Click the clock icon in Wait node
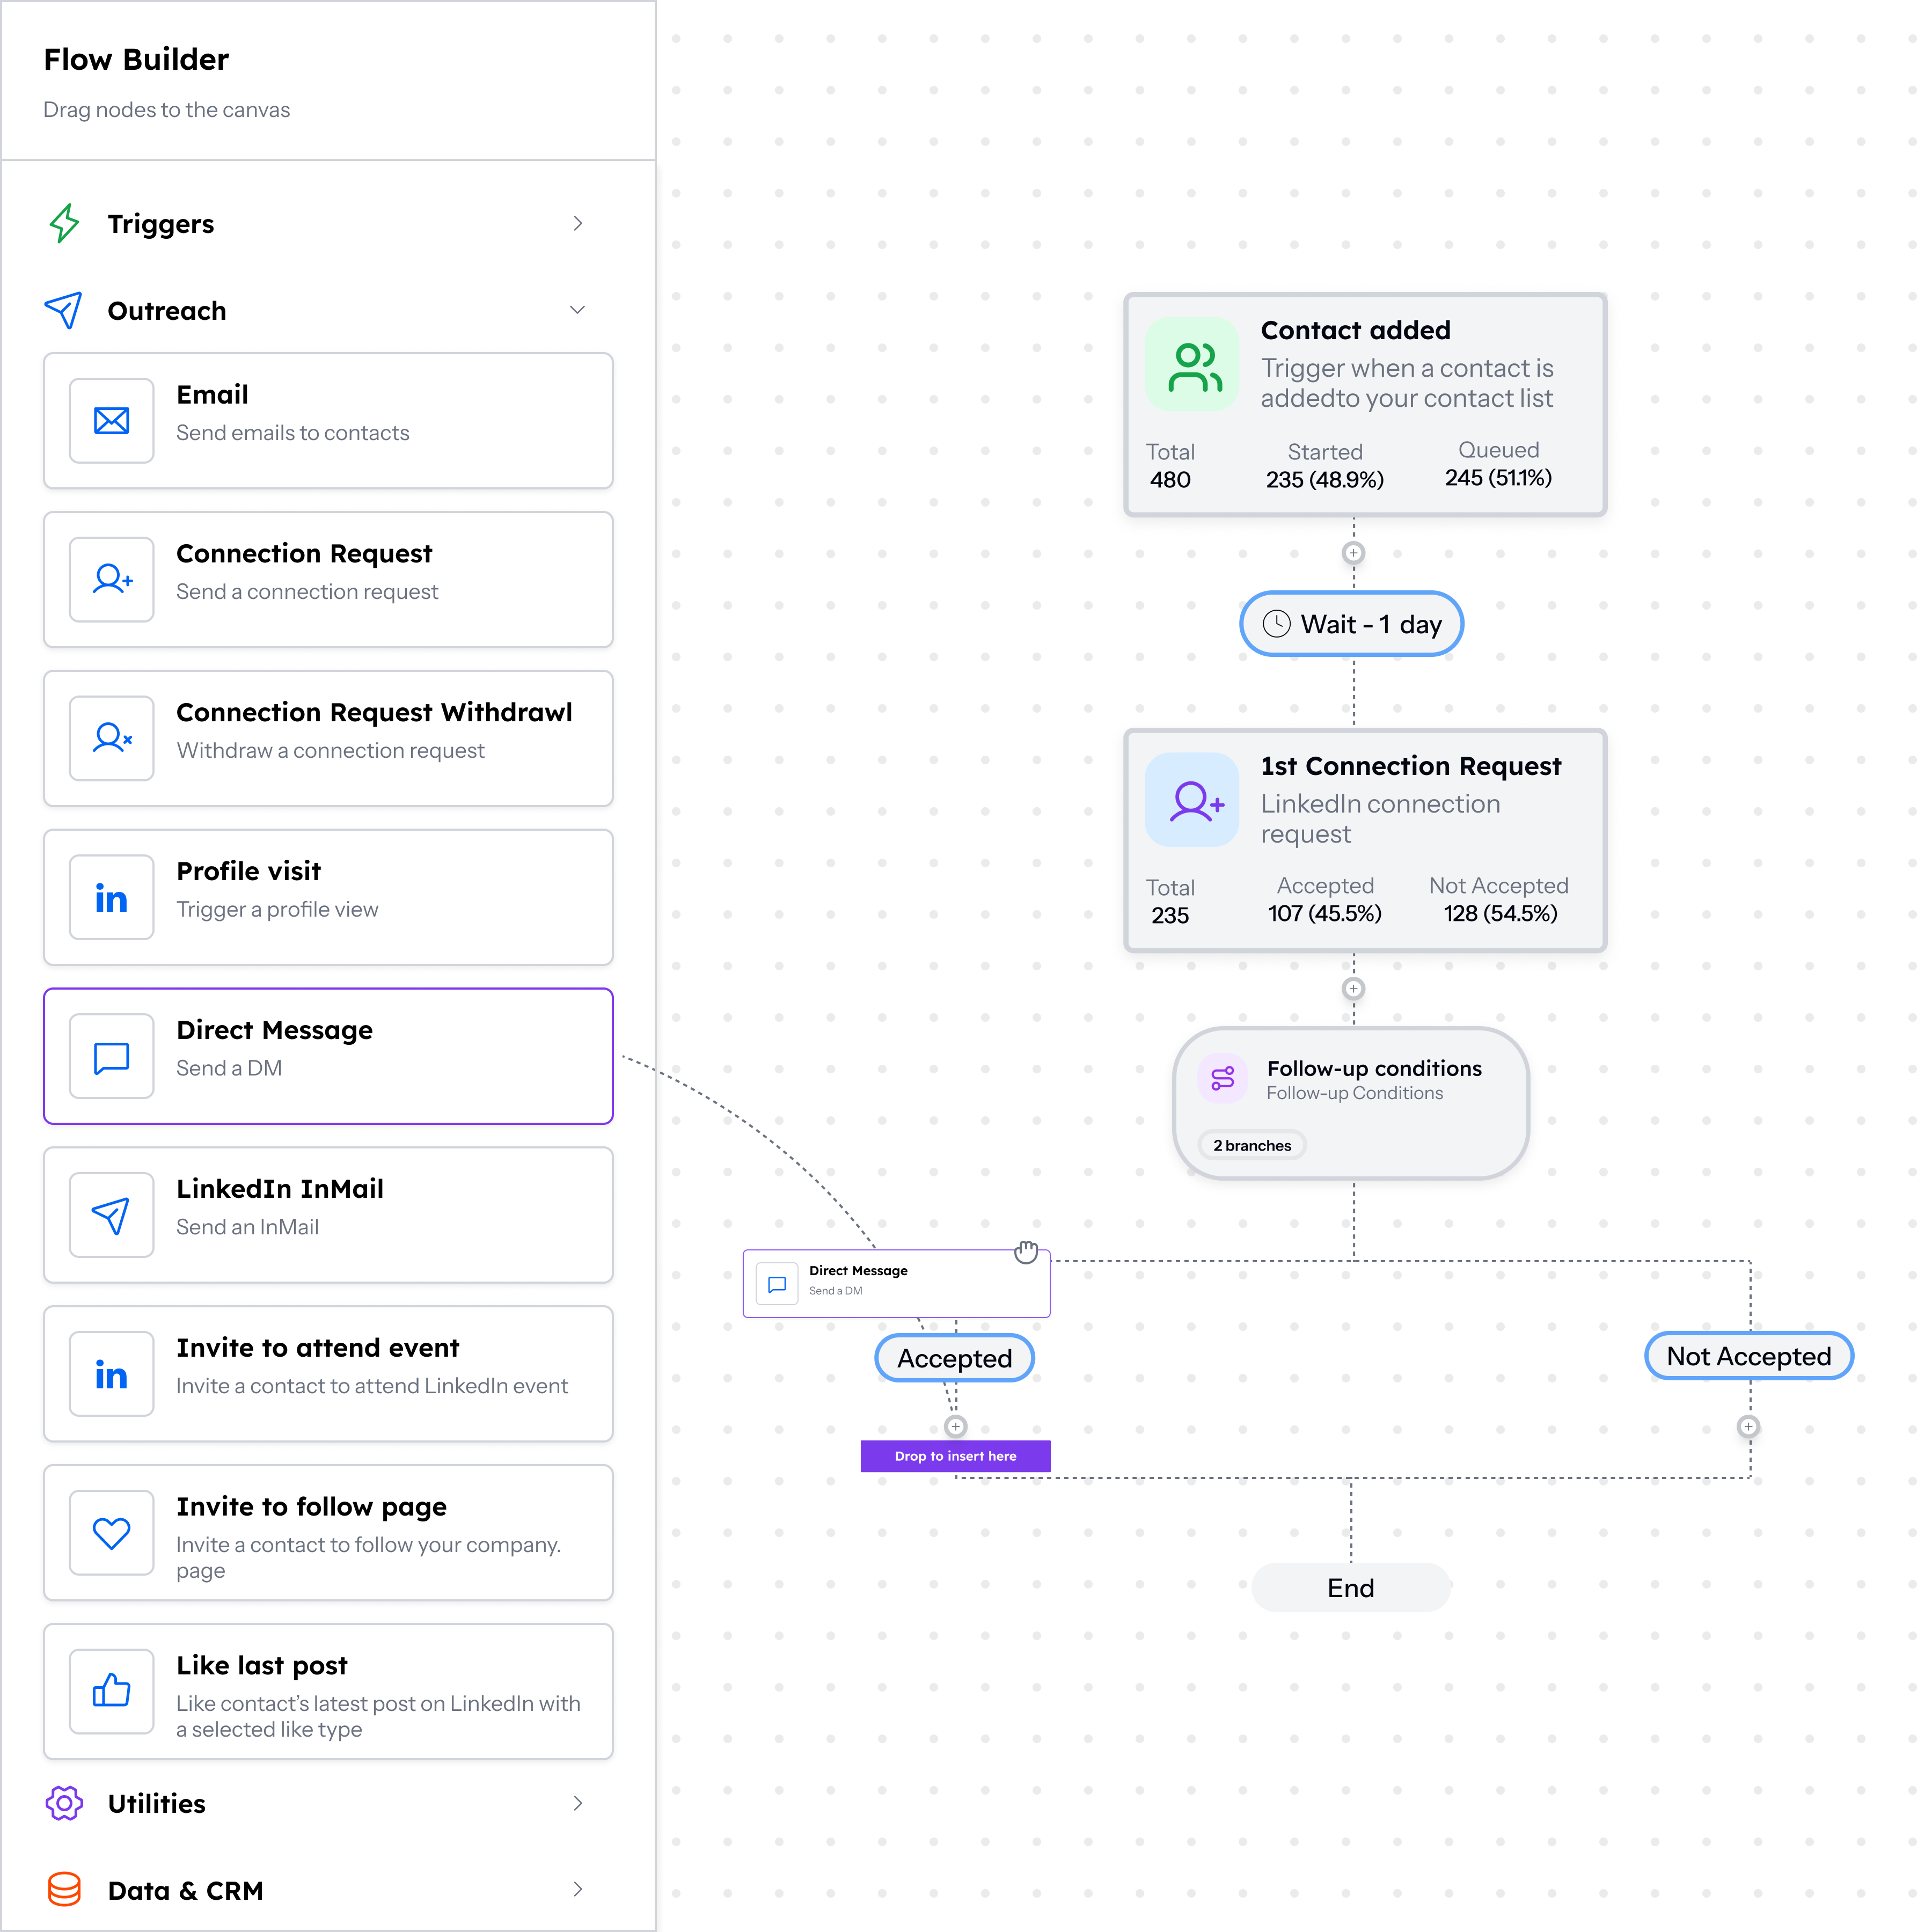The height and width of the screenshot is (1932, 1932). click(1277, 624)
